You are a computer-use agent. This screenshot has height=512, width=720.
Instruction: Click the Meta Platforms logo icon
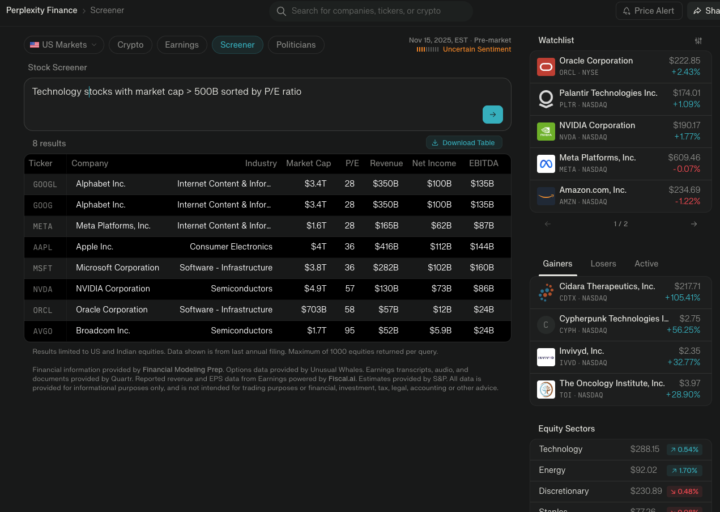pyautogui.click(x=546, y=164)
